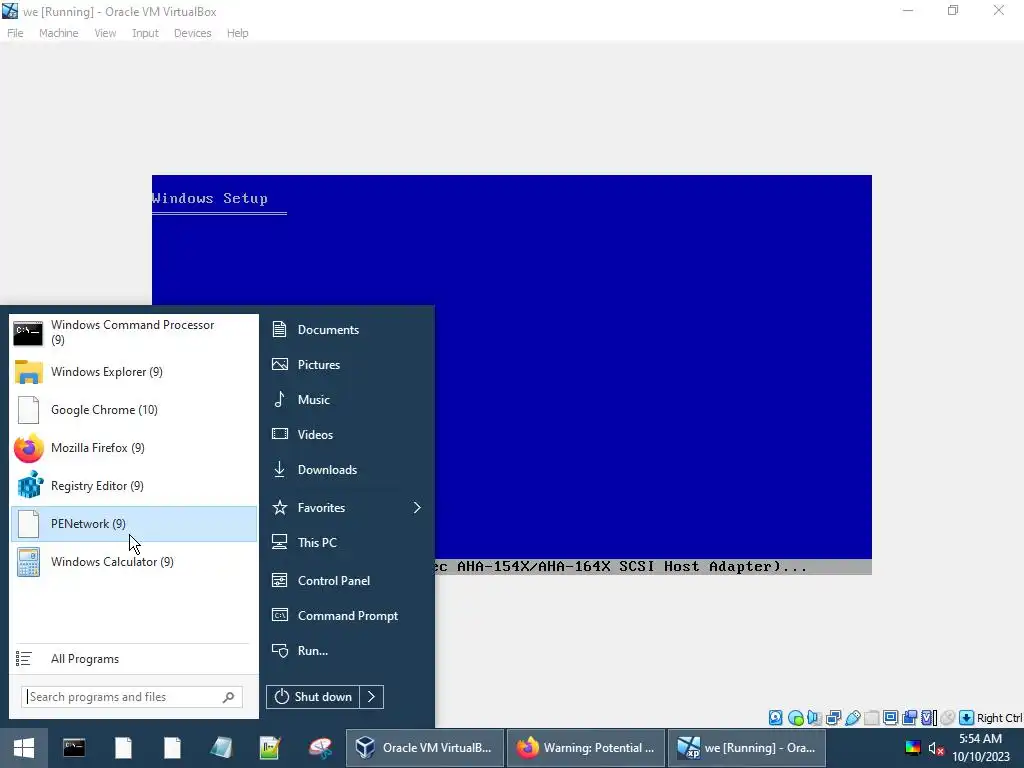Image resolution: width=1024 pixels, height=768 pixels.
Task: Expand the Favorites submenu arrow
Action: point(417,507)
